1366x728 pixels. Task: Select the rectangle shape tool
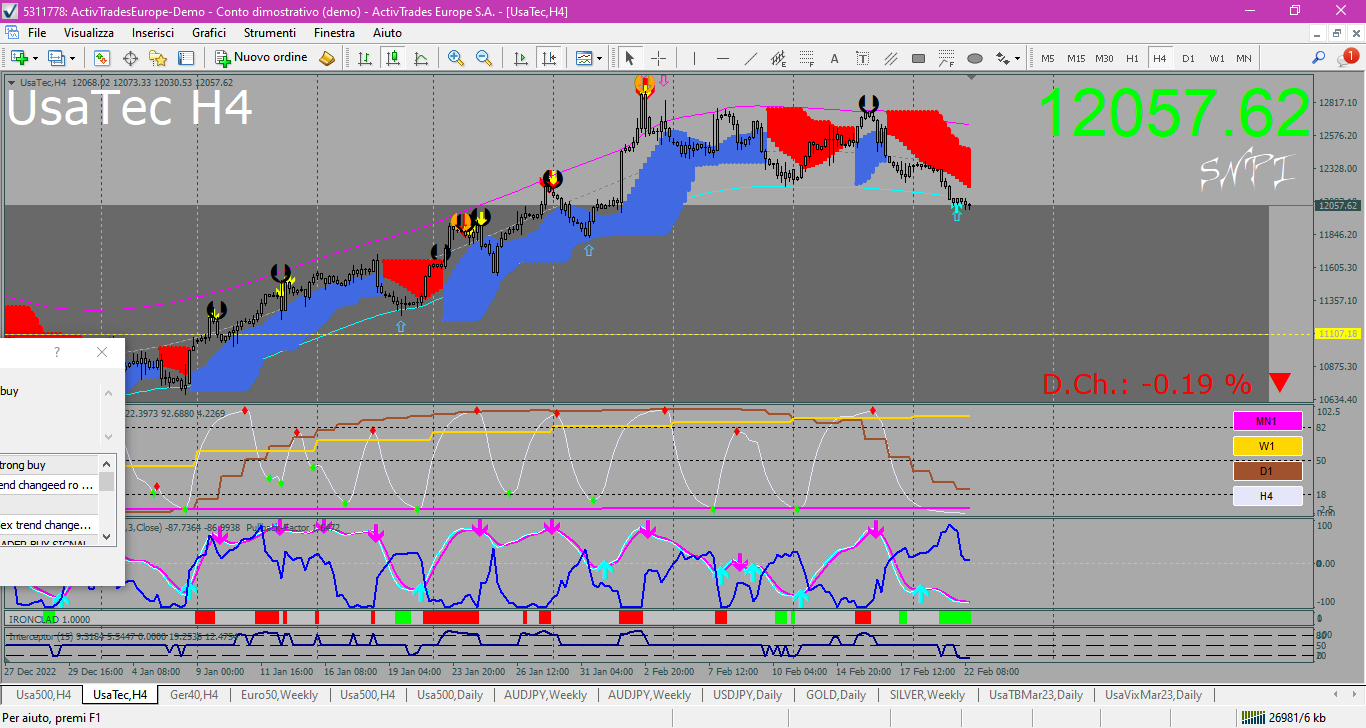pyautogui.click(x=918, y=58)
